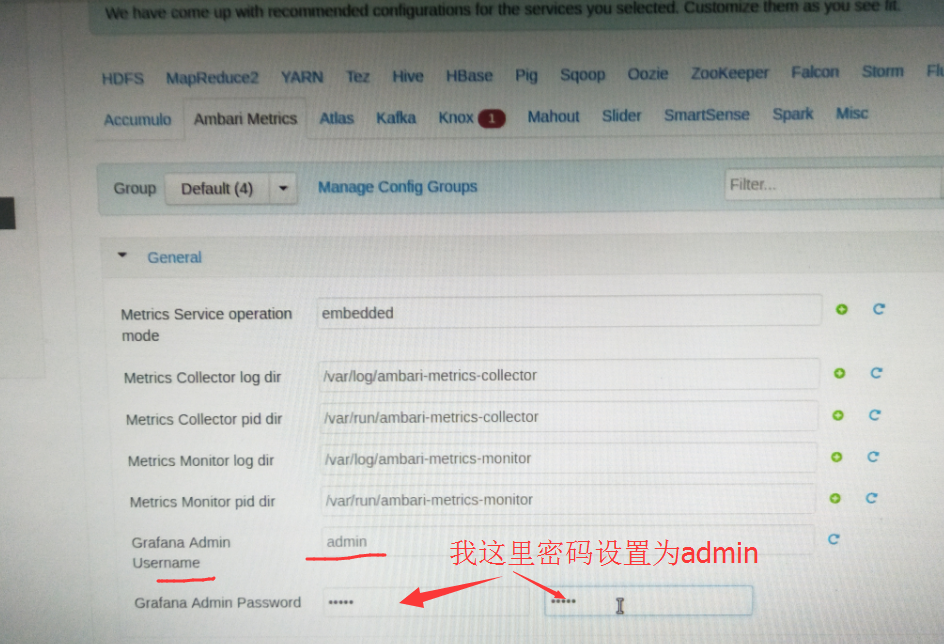Select the Default (4) config group button
The height and width of the screenshot is (644, 944).
point(217,189)
